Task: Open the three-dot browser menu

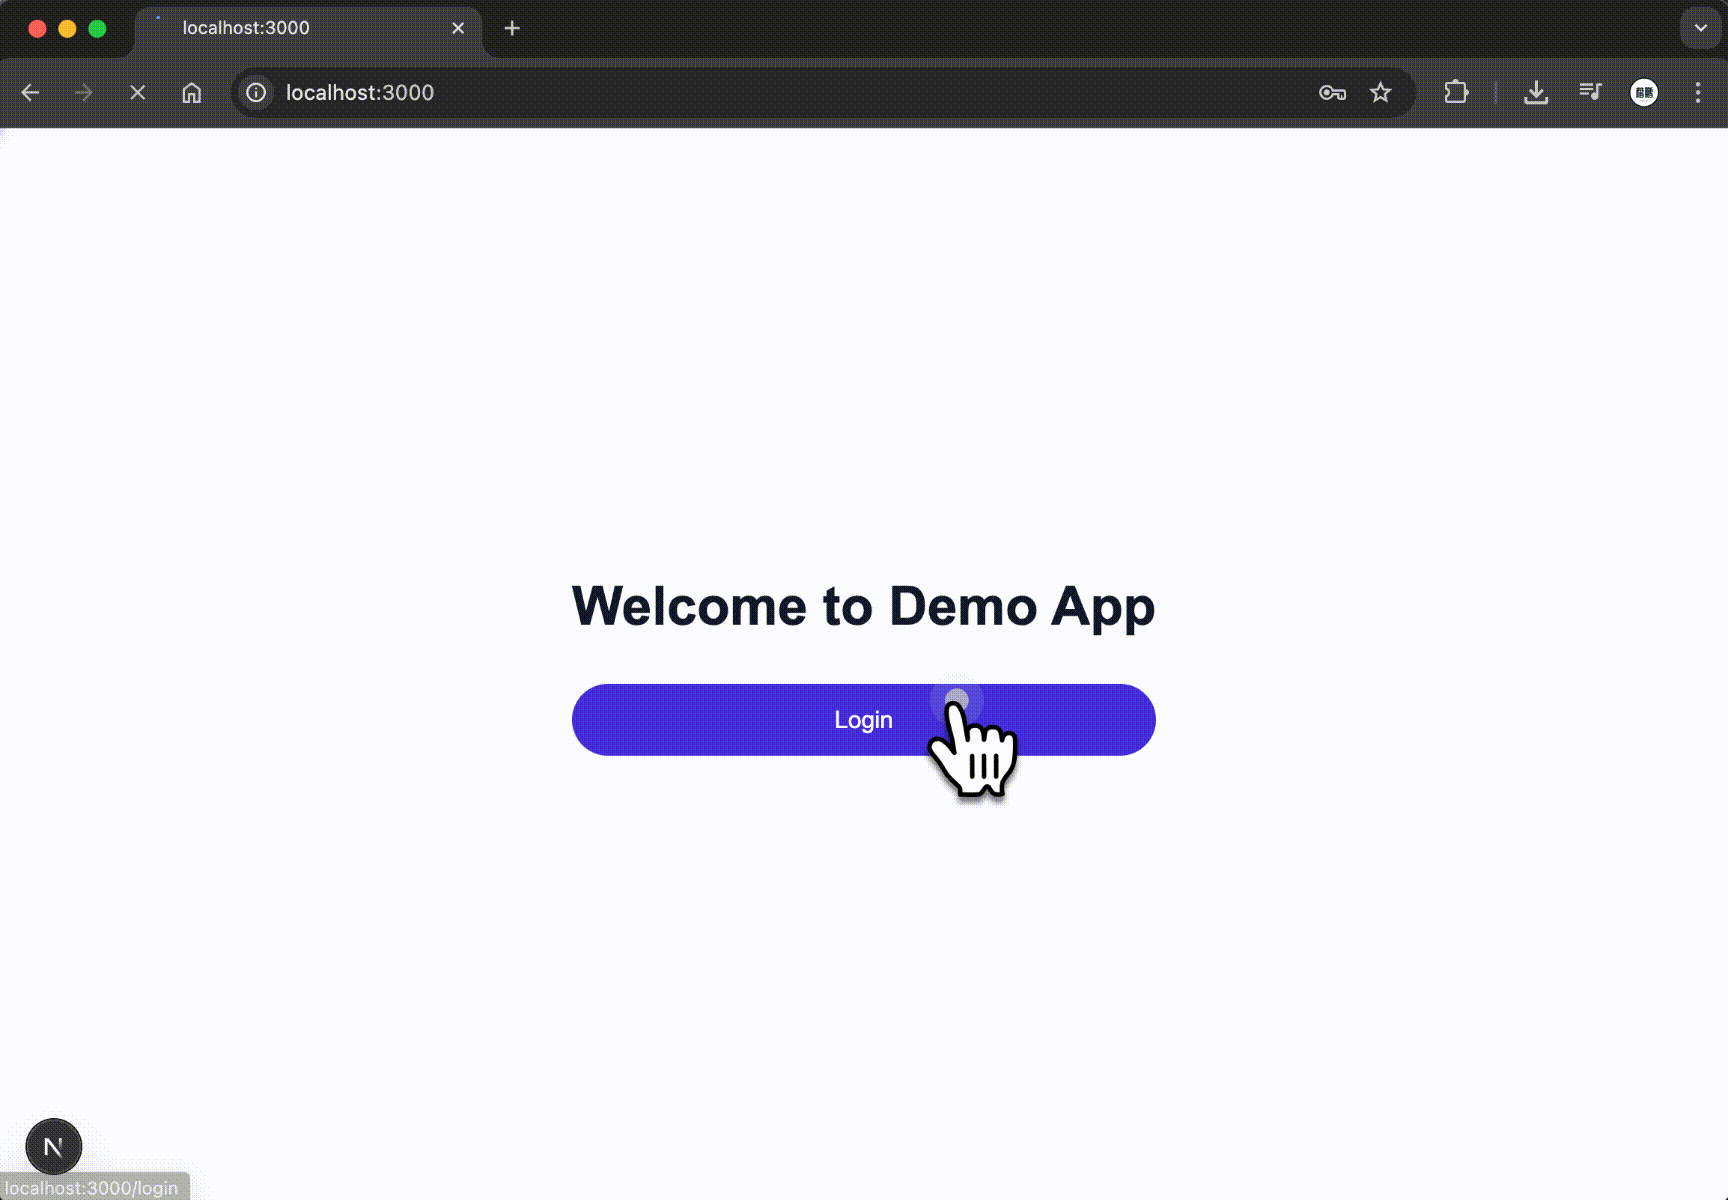Action: [1697, 92]
